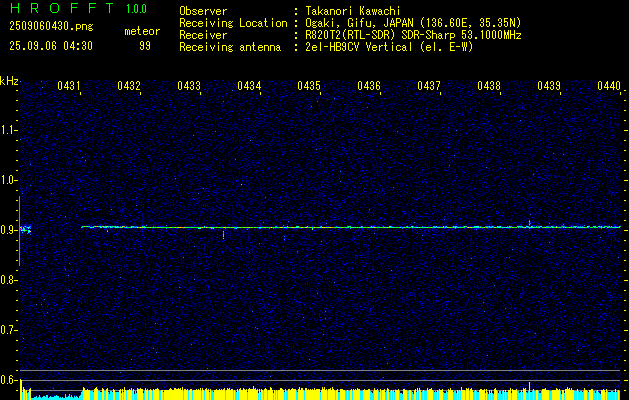Click the downward echo trace near 0433

(223, 234)
